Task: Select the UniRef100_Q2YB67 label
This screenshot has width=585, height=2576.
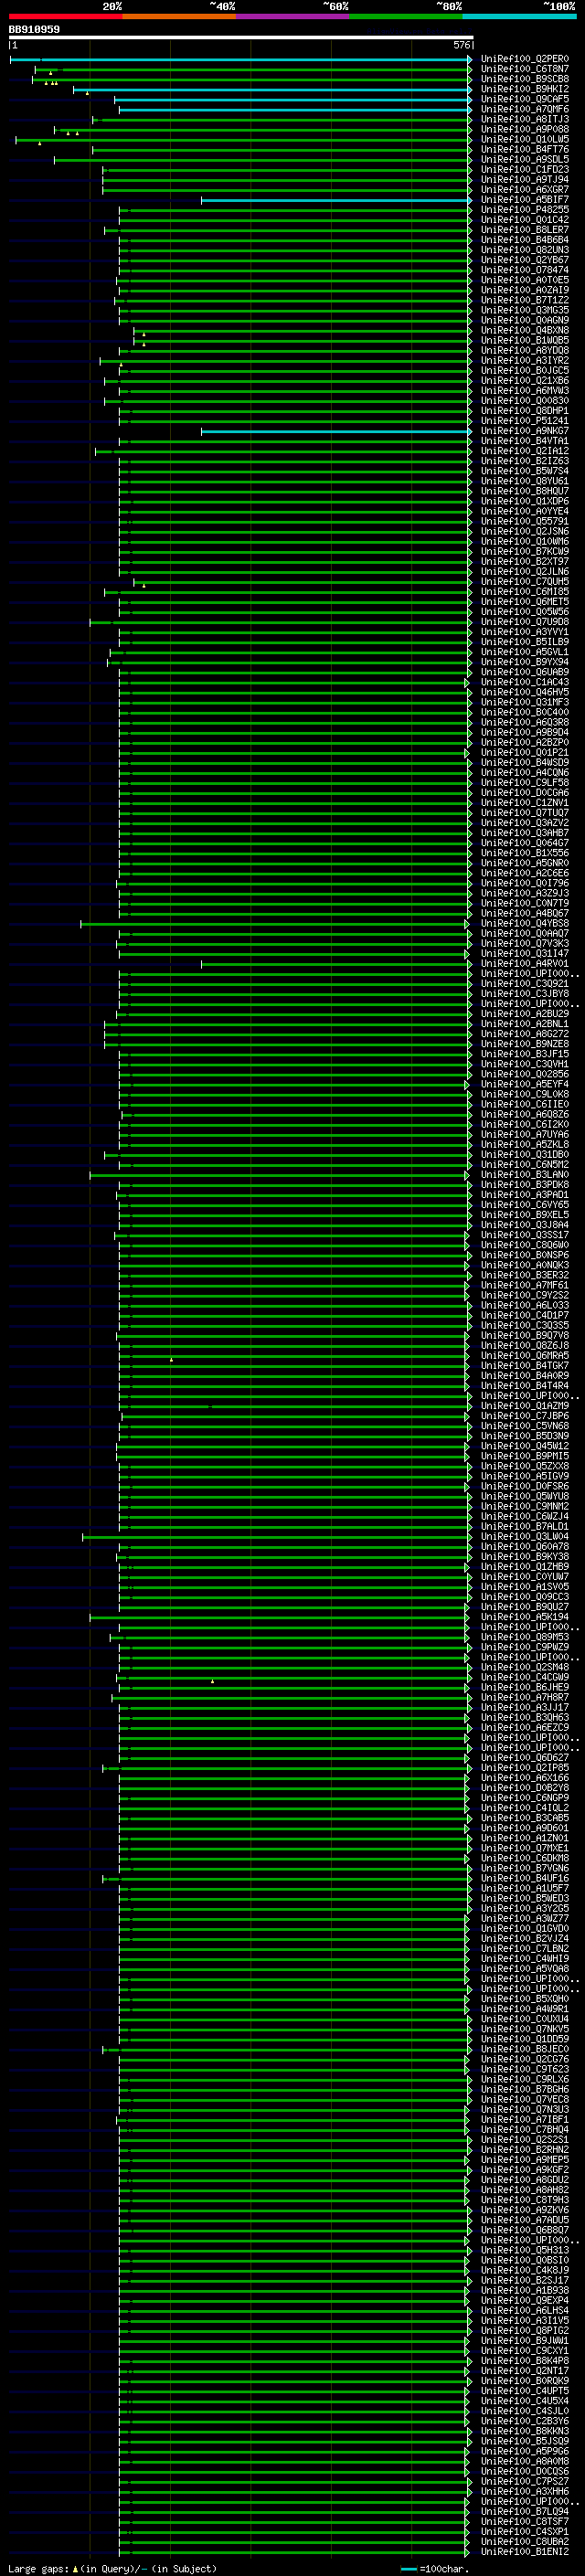Action: pyautogui.click(x=525, y=260)
